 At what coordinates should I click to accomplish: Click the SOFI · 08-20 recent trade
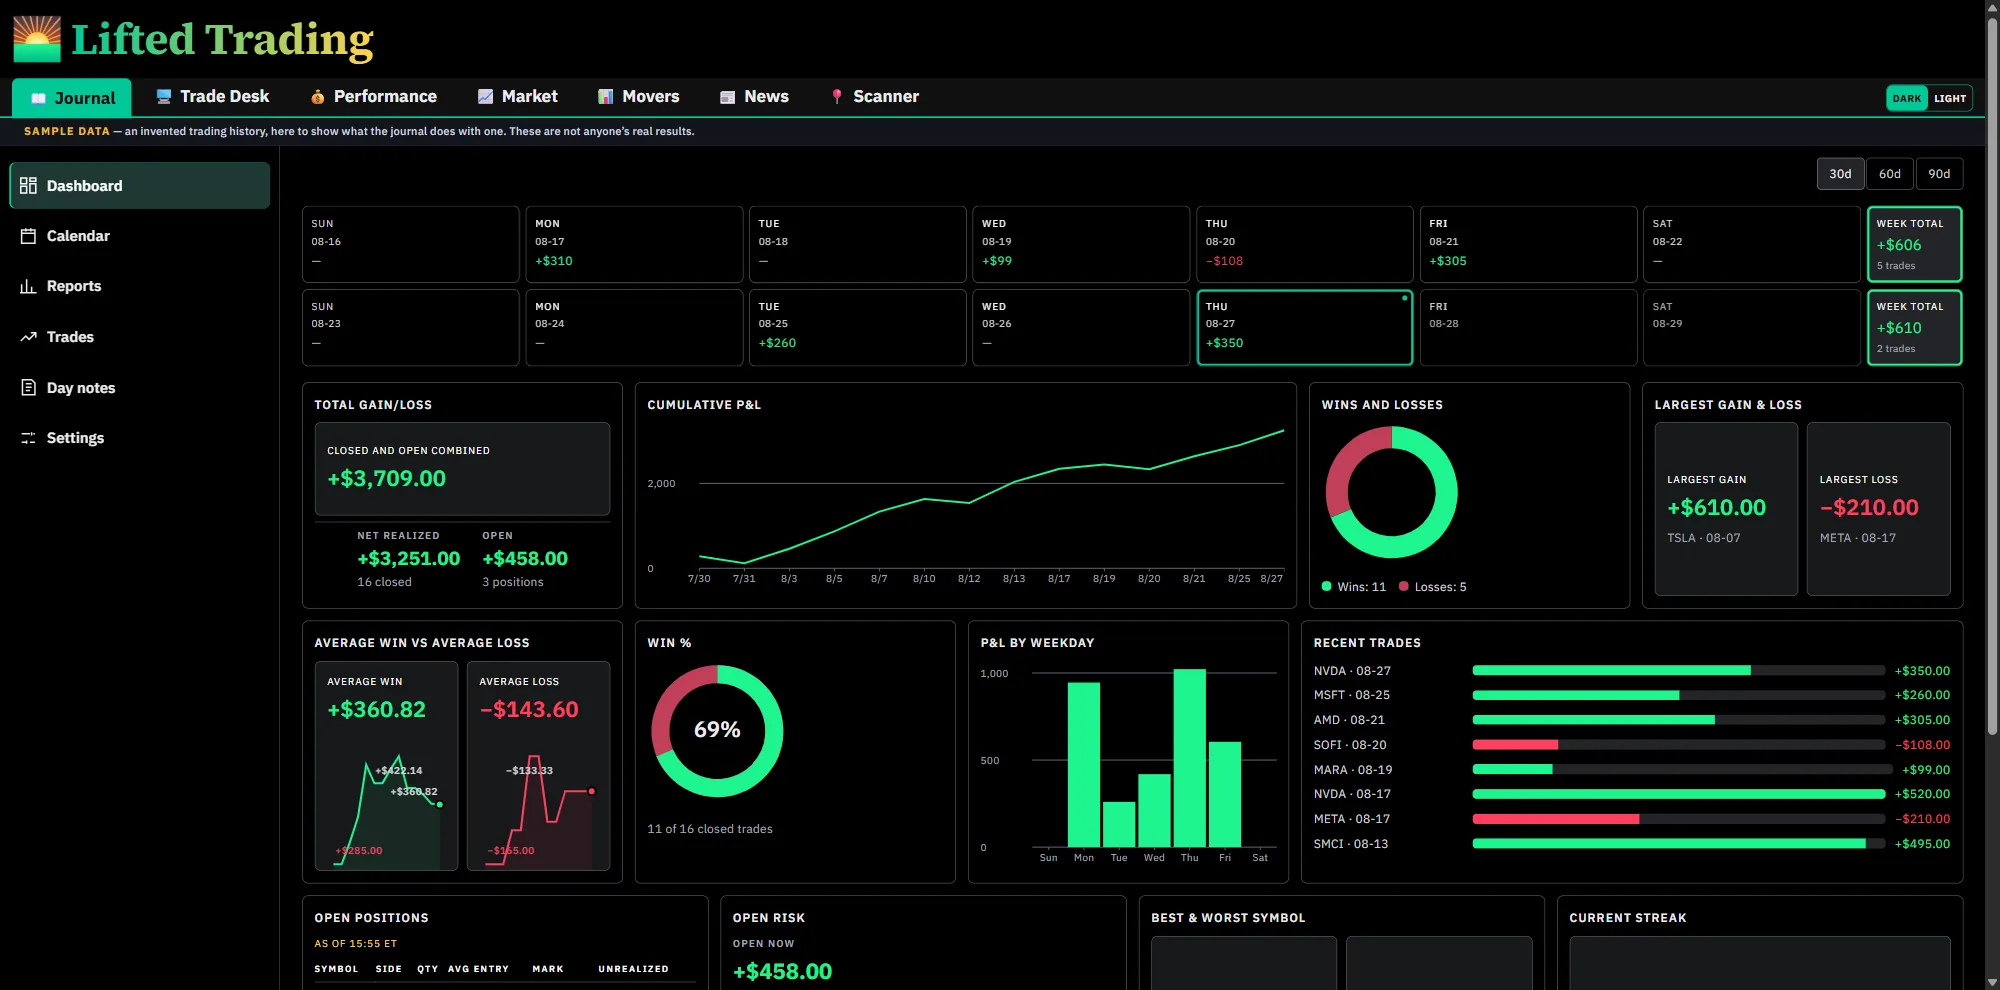[x=1632, y=745]
